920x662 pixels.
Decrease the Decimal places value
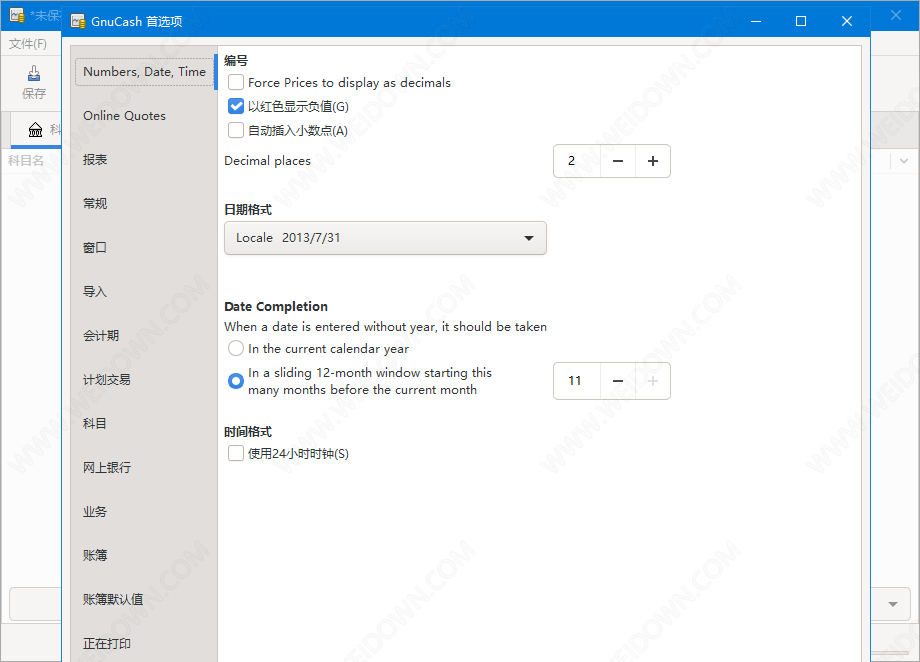point(618,161)
